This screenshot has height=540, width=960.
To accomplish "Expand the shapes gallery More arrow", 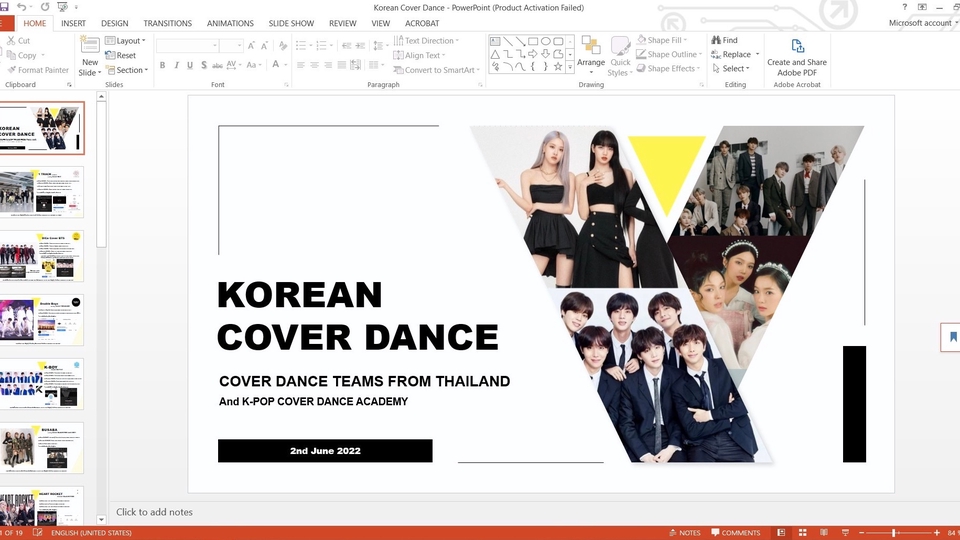I will coord(570,68).
